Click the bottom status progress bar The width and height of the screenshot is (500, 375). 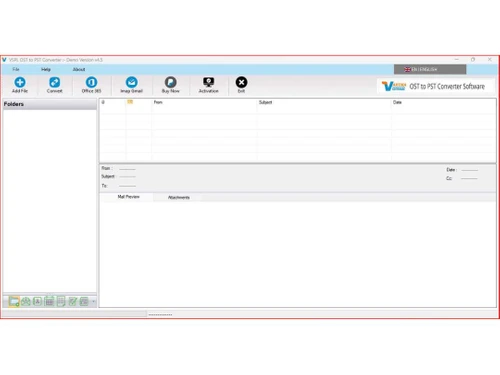74,314
